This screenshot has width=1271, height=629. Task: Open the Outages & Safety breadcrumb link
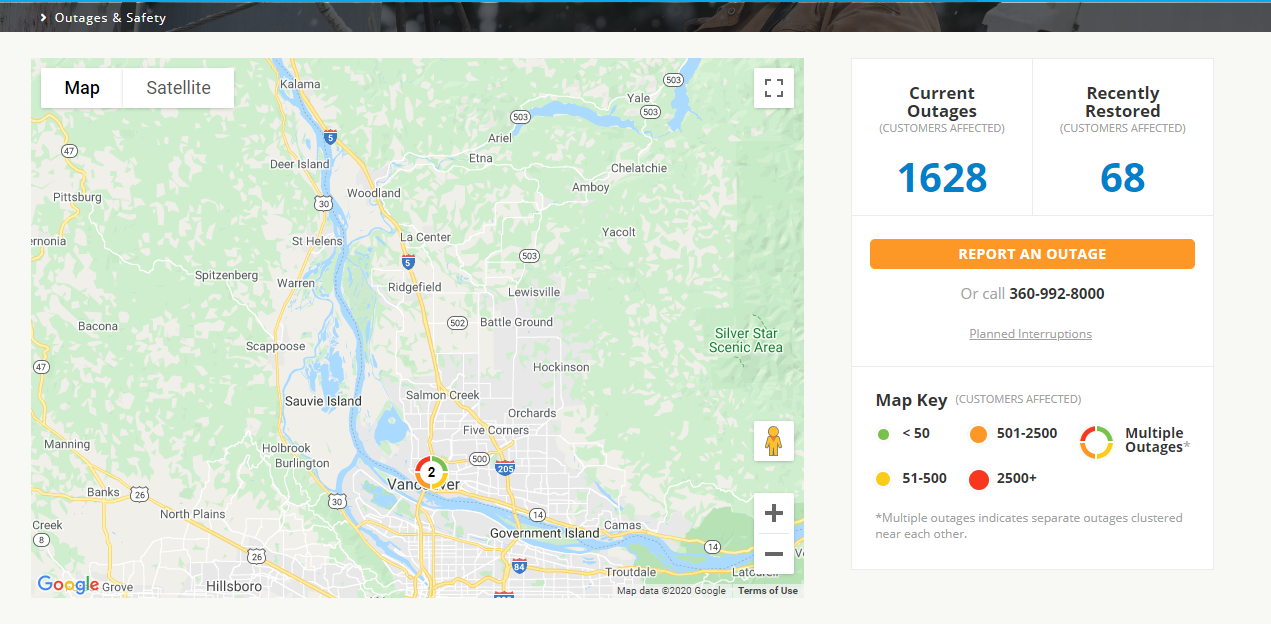[110, 18]
